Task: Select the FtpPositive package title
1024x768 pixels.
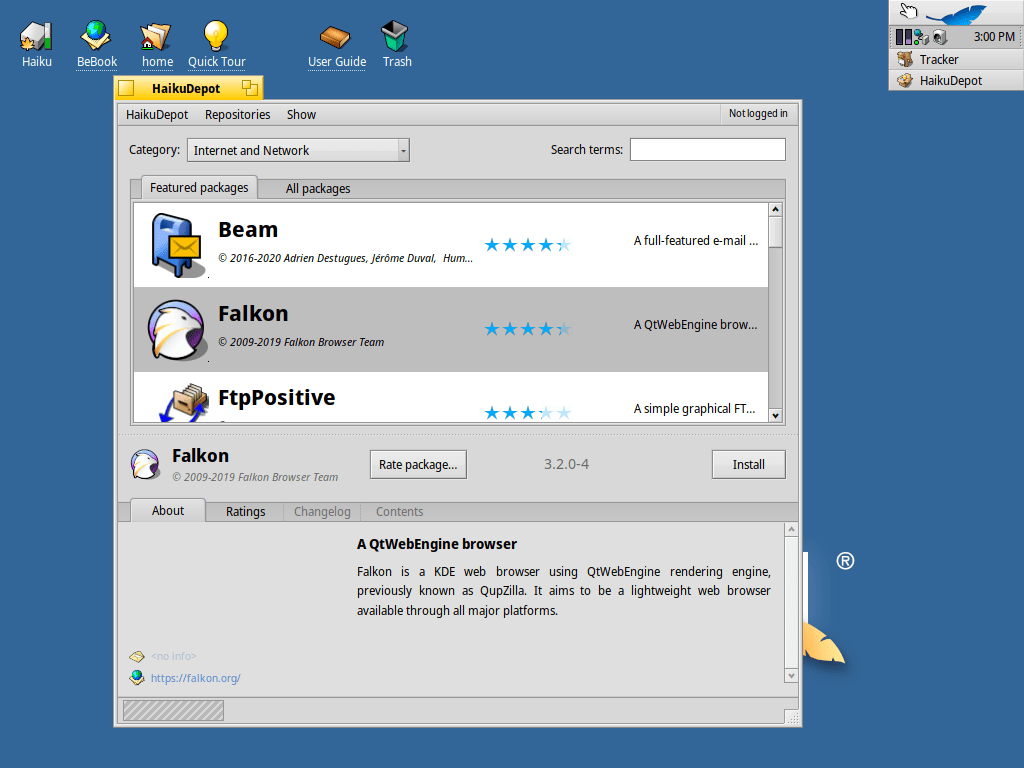Action: click(276, 398)
